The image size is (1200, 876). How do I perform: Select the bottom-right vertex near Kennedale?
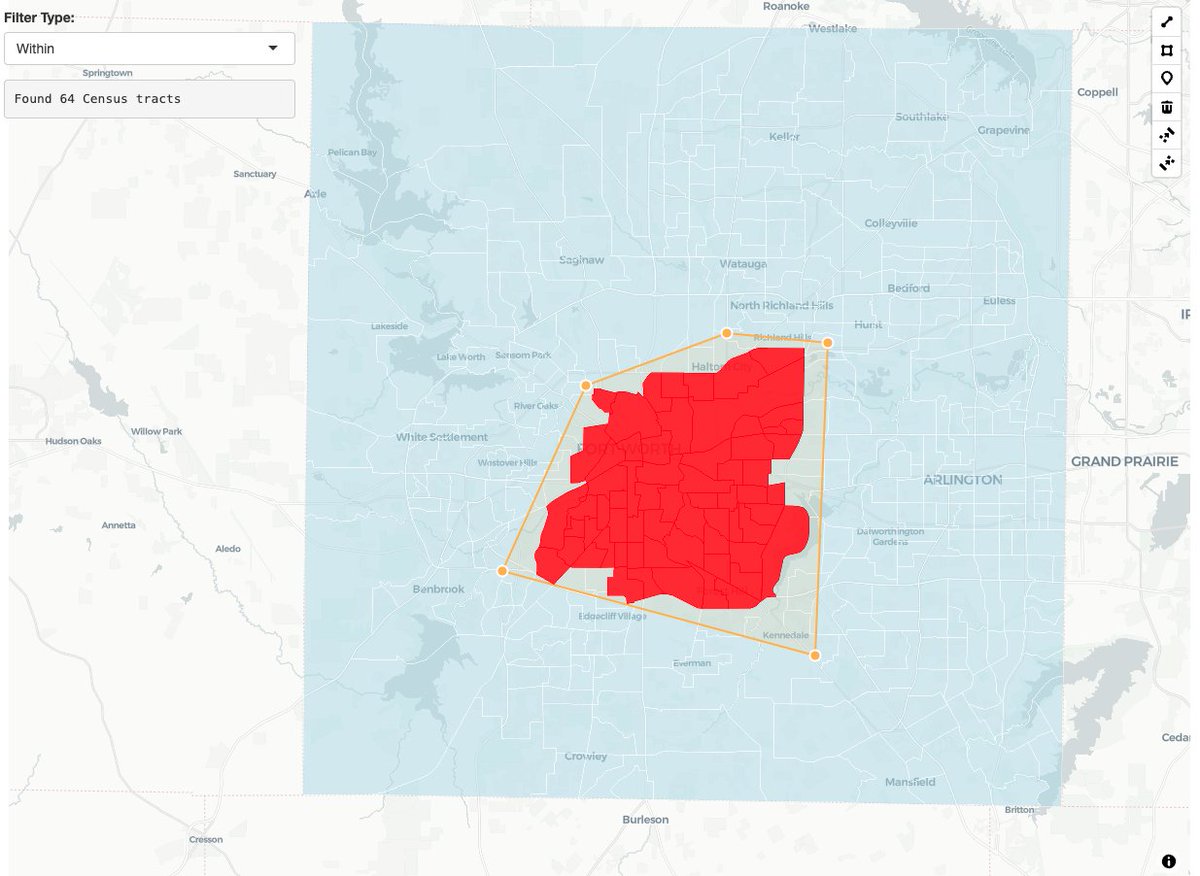pos(814,655)
